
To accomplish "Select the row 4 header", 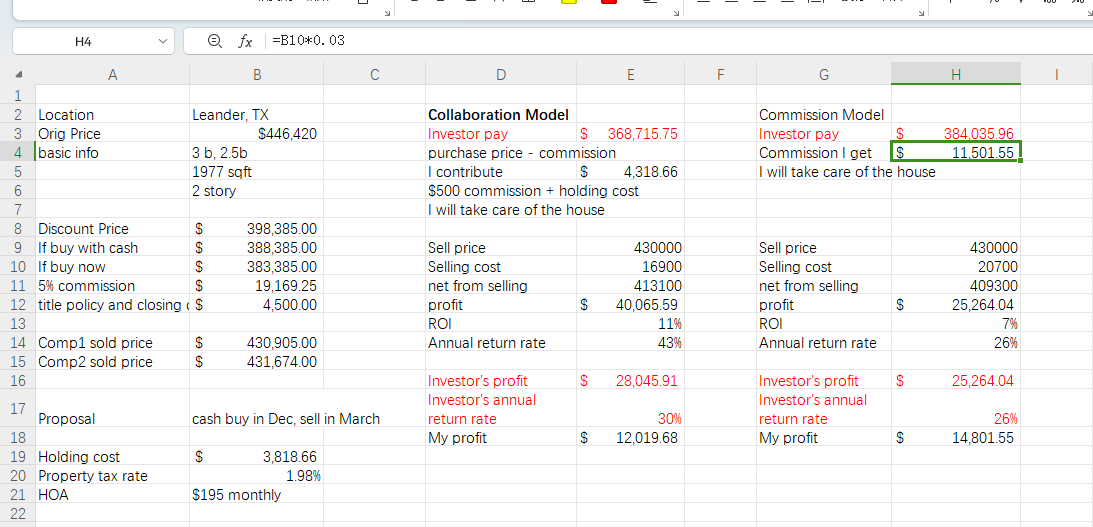I will [17, 153].
